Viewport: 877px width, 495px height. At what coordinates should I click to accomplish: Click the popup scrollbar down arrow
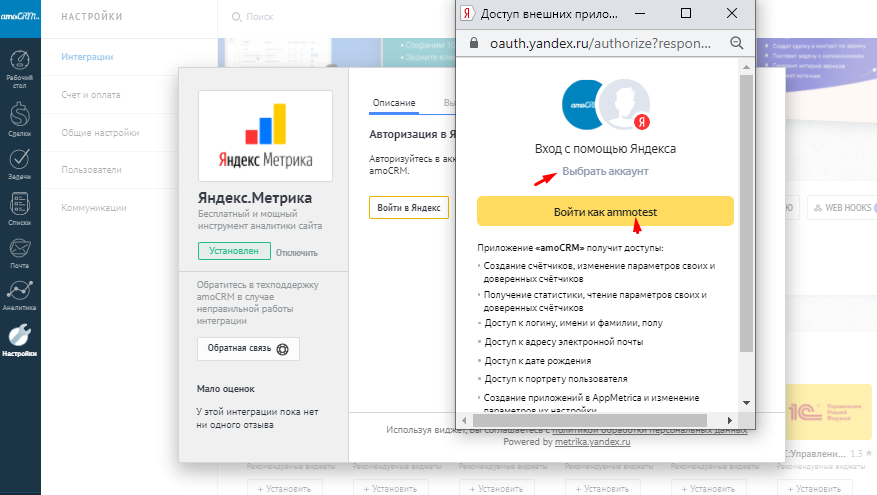tap(746, 403)
